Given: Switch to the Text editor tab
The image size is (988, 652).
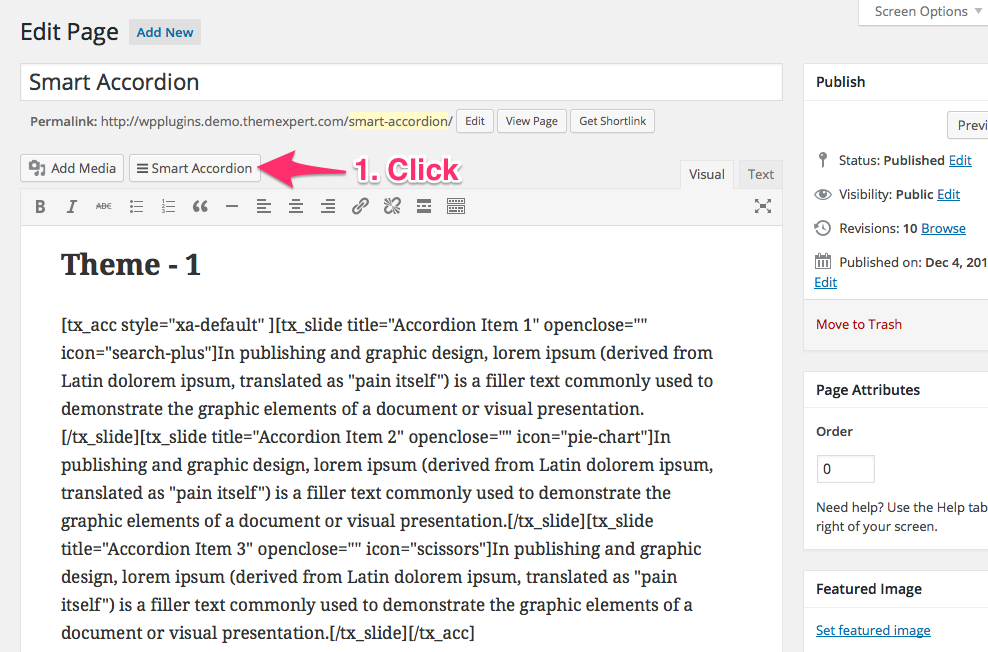Looking at the screenshot, I should (x=760, y=174).
